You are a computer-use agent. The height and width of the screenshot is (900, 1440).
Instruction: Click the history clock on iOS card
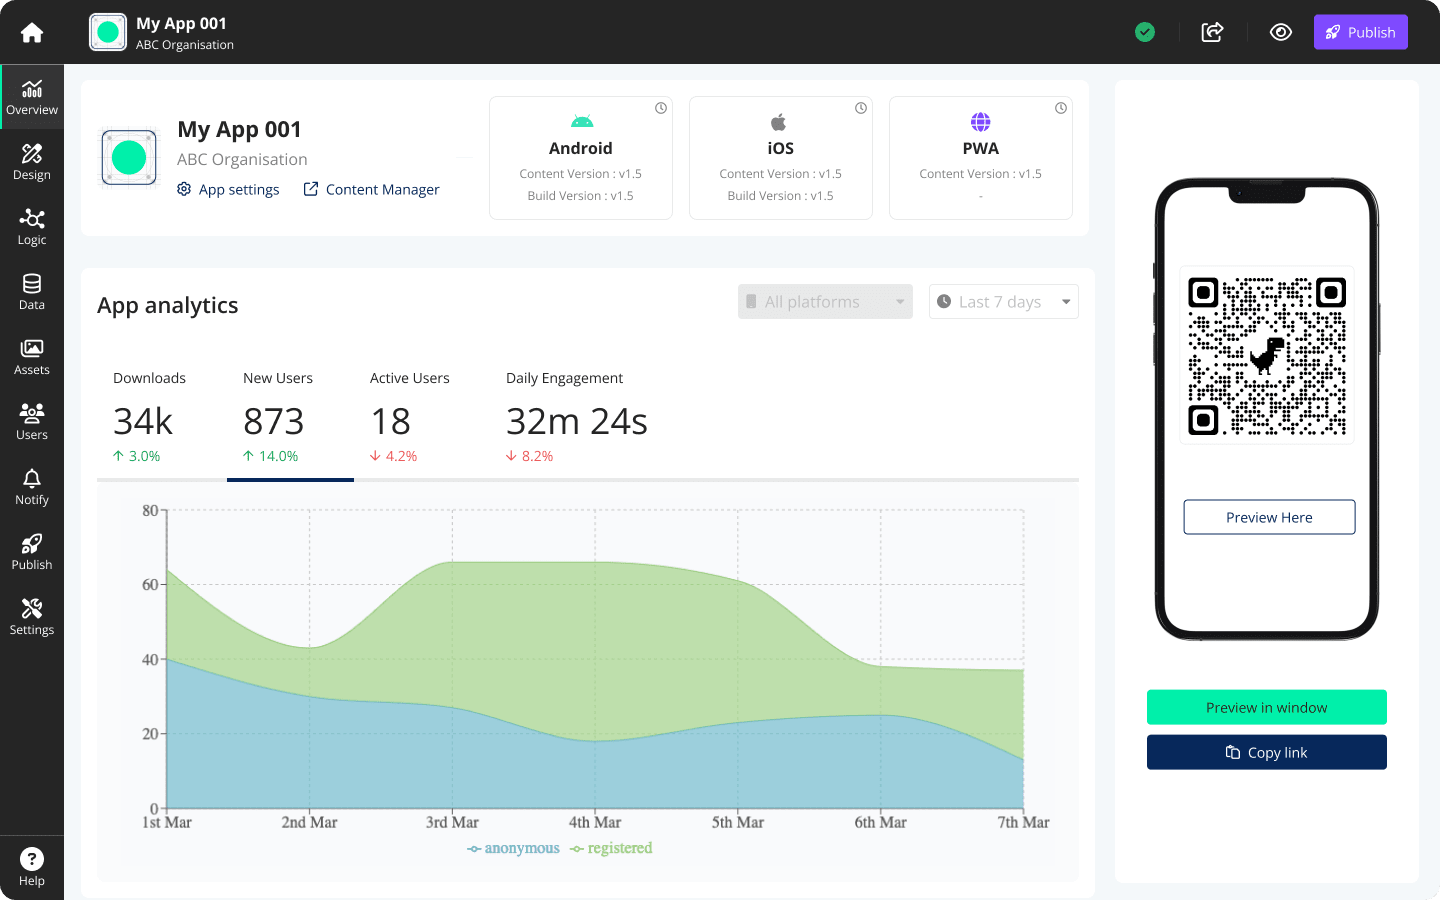pos(861,108)
